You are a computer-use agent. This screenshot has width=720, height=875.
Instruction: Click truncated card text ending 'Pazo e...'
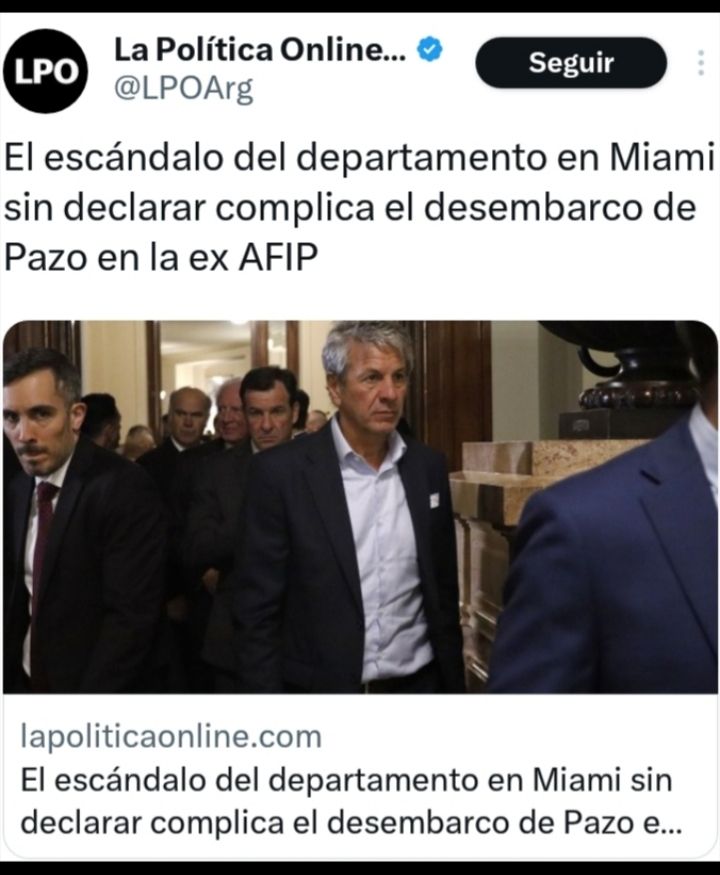(x=351, y=823)
